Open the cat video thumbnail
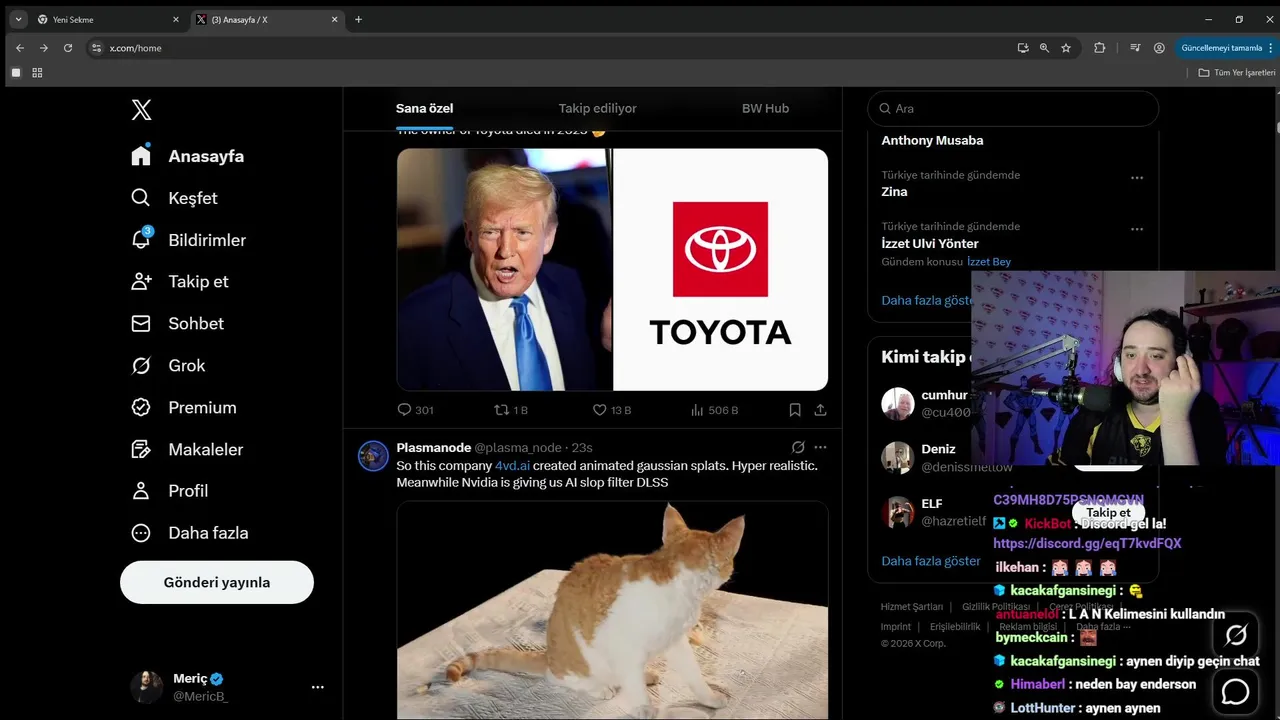Screen dimensions: 1280x720 612,610
